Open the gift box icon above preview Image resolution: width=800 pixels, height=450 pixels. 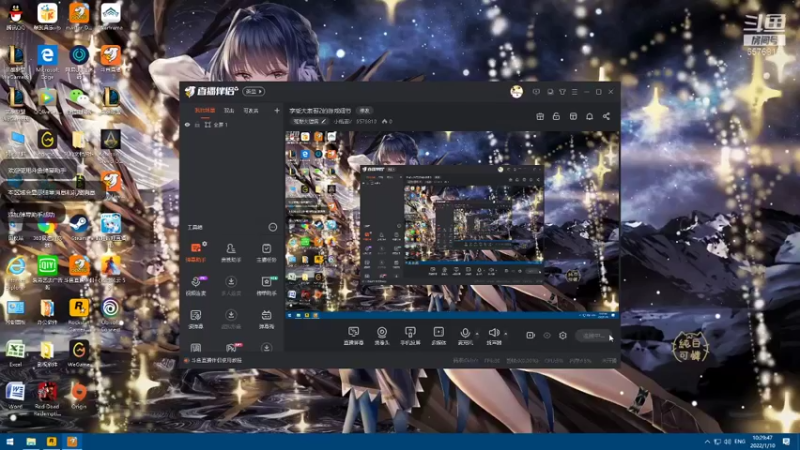pos(540,116)
